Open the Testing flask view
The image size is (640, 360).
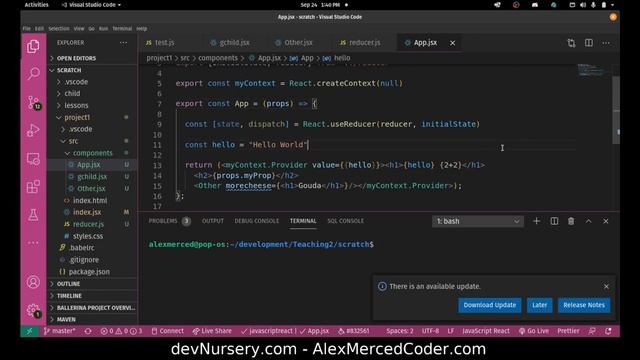pyautogui.click(x=33, y=215)
